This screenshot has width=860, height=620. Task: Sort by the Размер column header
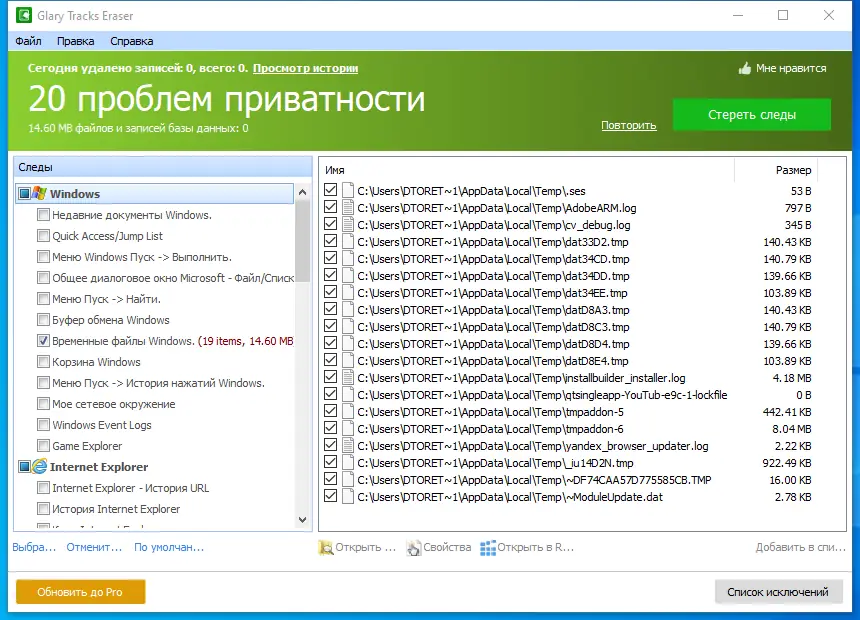pos(776,170)
